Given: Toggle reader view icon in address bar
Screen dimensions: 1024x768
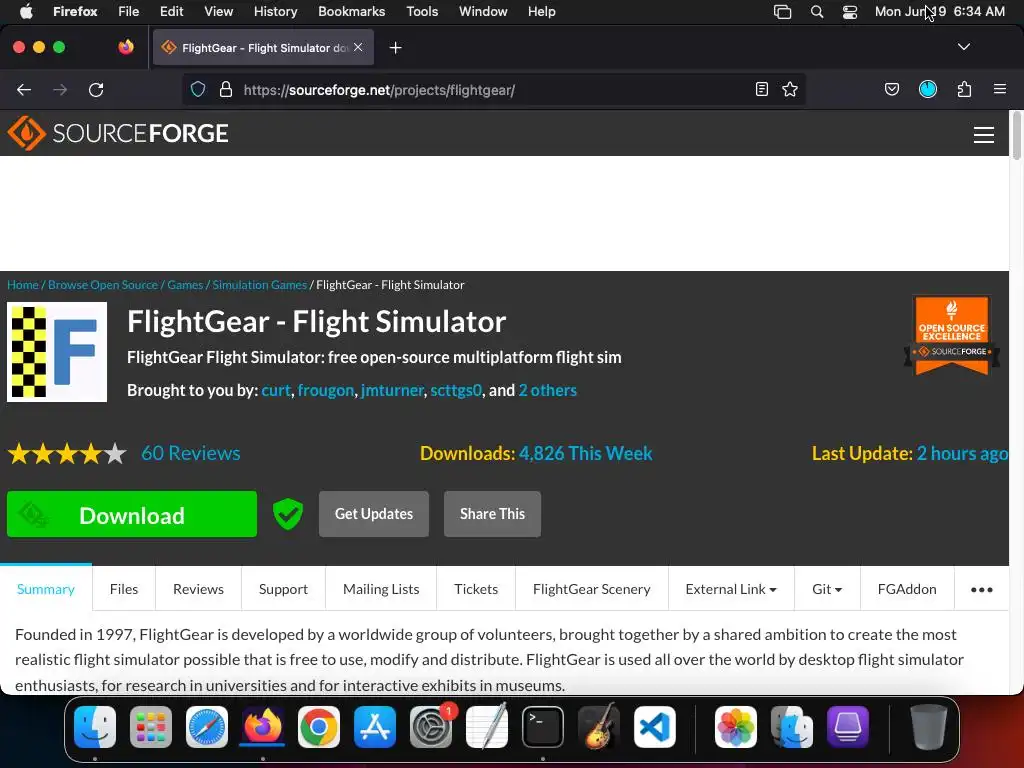Looking at the screenshot, I should pos(761,89).
